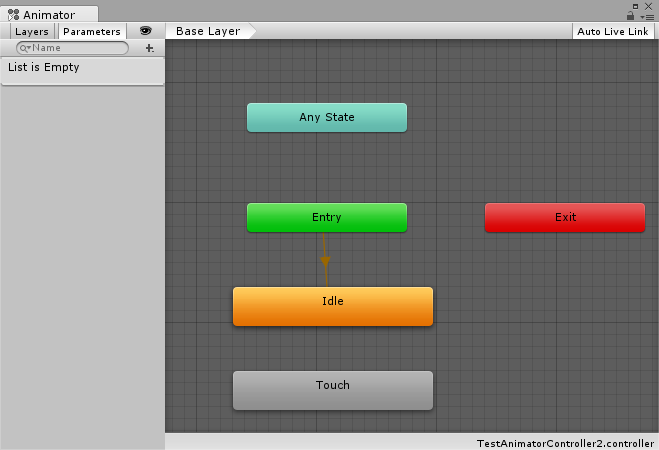This screenshot has width=659, height=450.
Task: Select the gray Touch state node
Action: 333,390
